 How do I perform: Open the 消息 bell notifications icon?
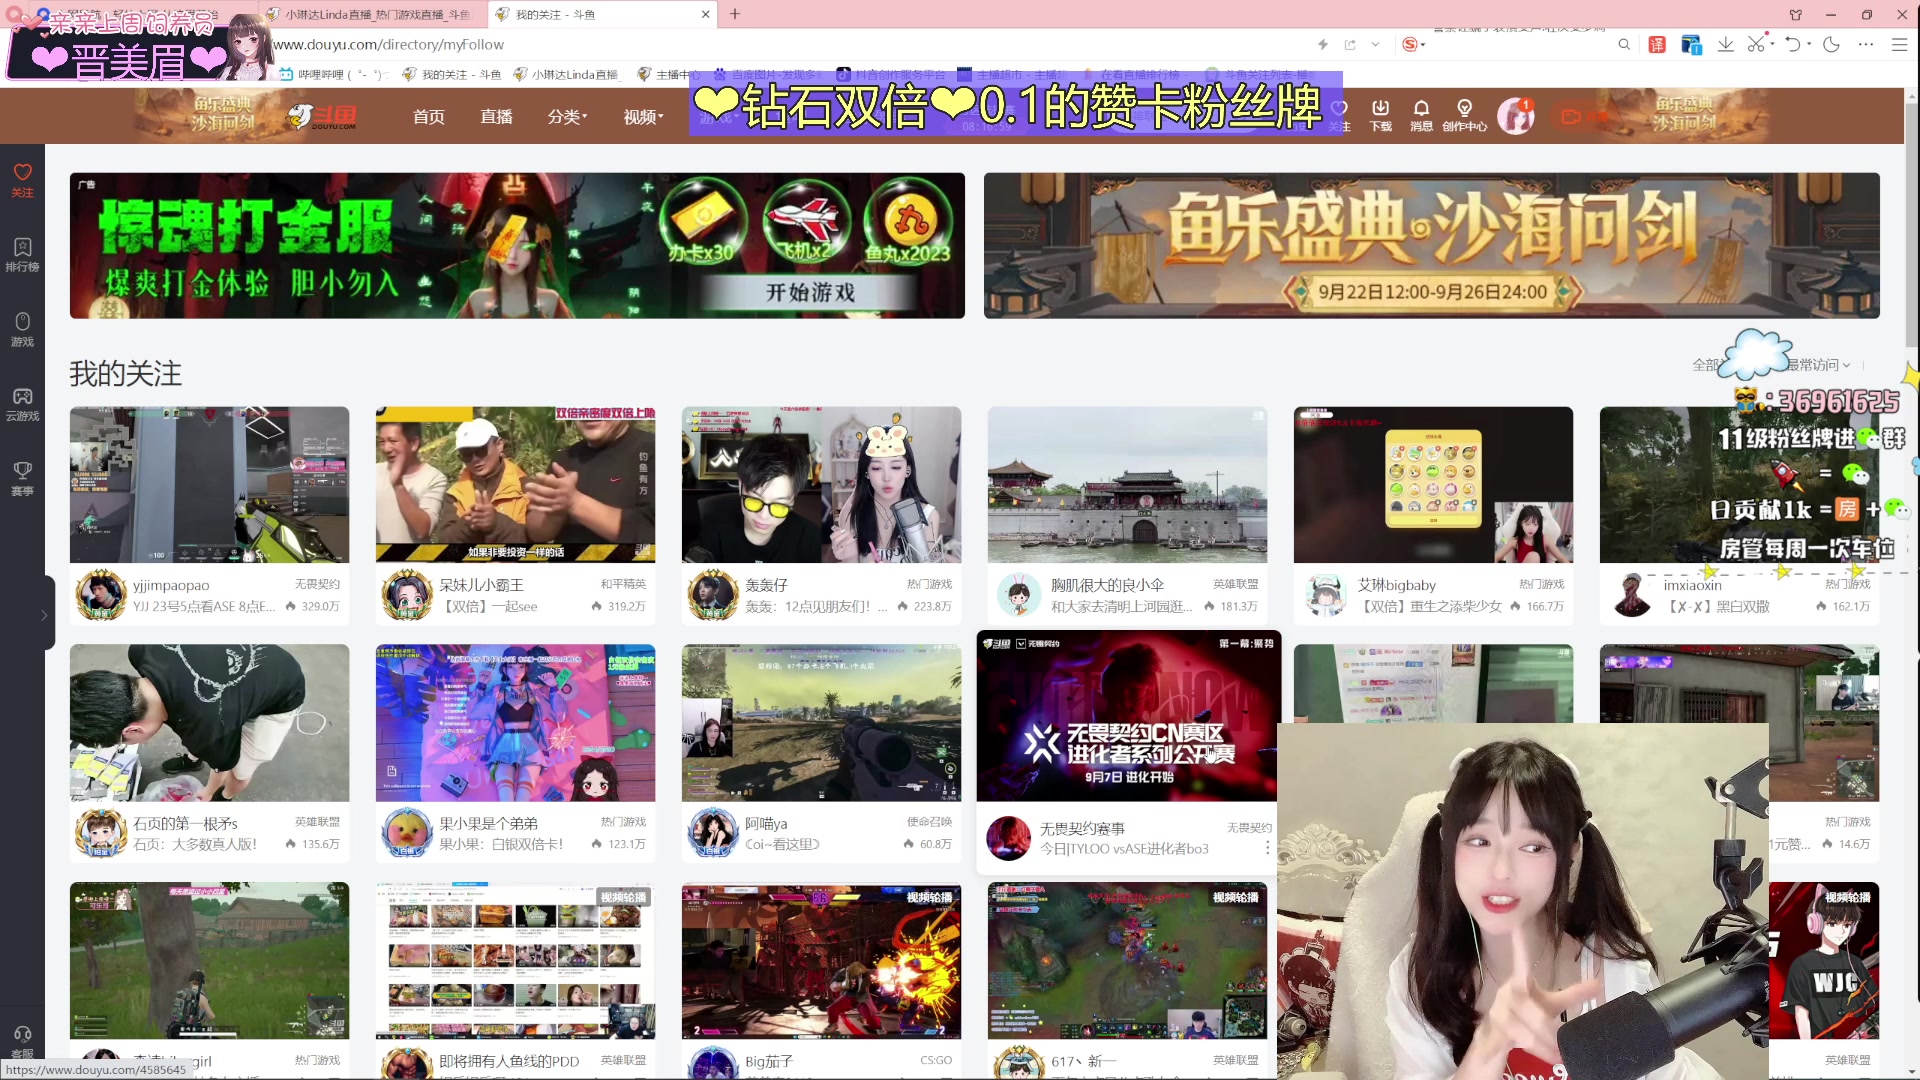pyautogui.click(x=1421, y=115)
